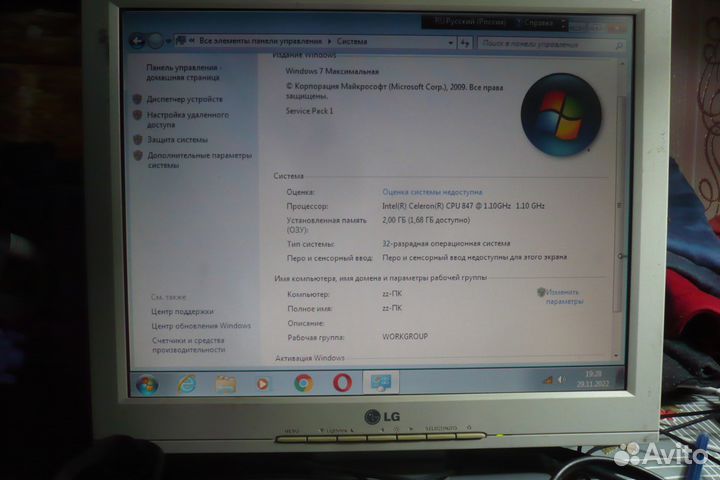The height and width of the screenshot is (480, 720).
Task: Open 'Центр обновления Windows' link
Action: click(x=201, y=326)
